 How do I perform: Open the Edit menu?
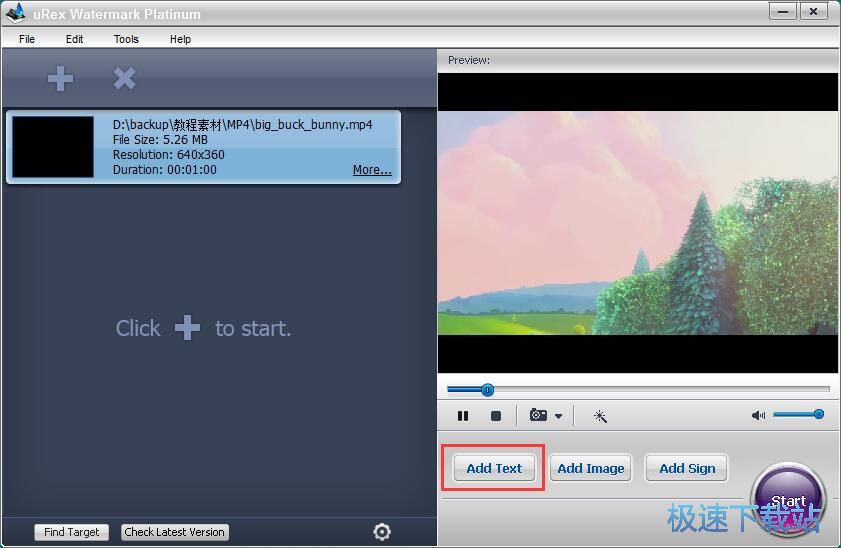point(75,39)
